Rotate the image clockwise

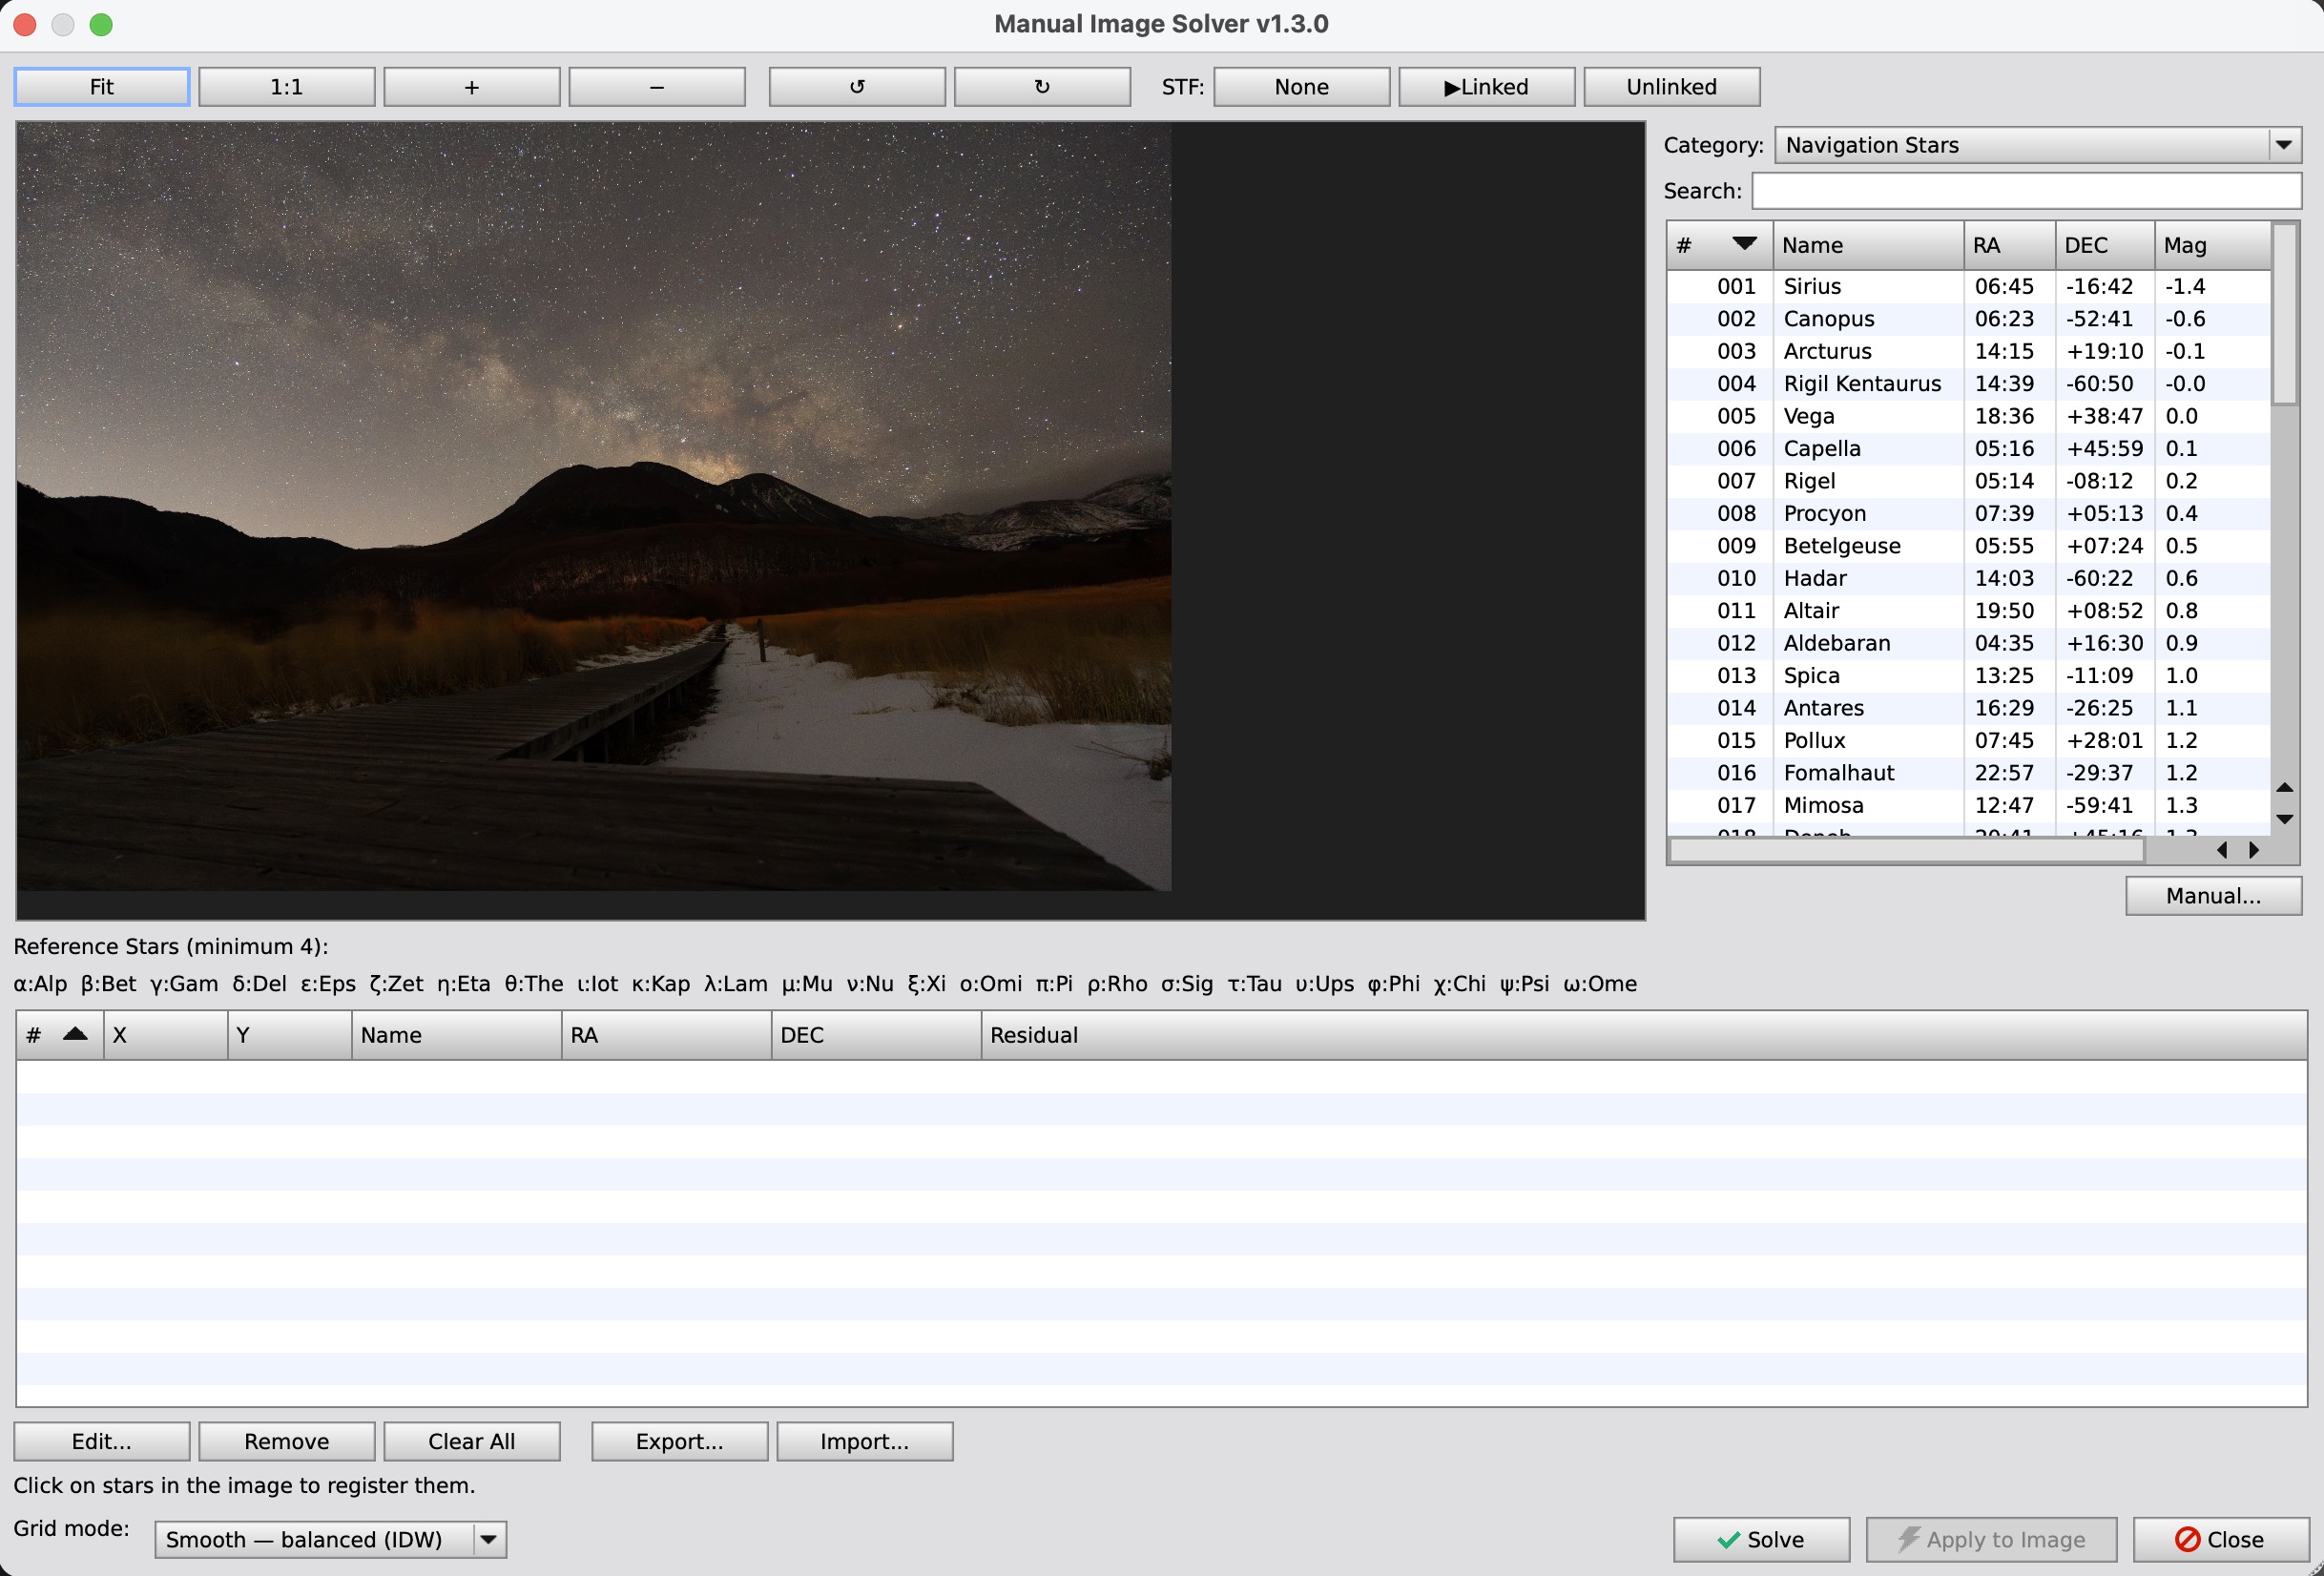tap(1042, 86)
